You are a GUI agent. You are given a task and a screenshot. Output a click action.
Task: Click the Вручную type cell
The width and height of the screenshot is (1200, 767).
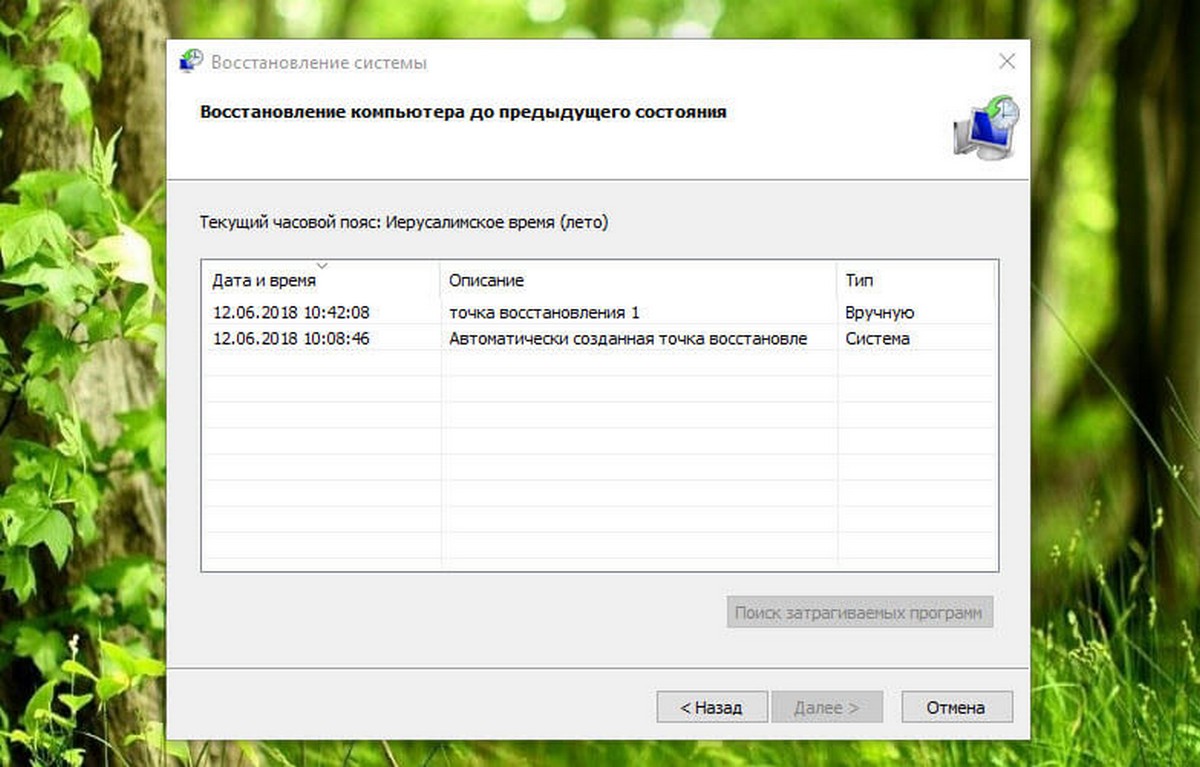pyautogui.click(x=880, y=313)
